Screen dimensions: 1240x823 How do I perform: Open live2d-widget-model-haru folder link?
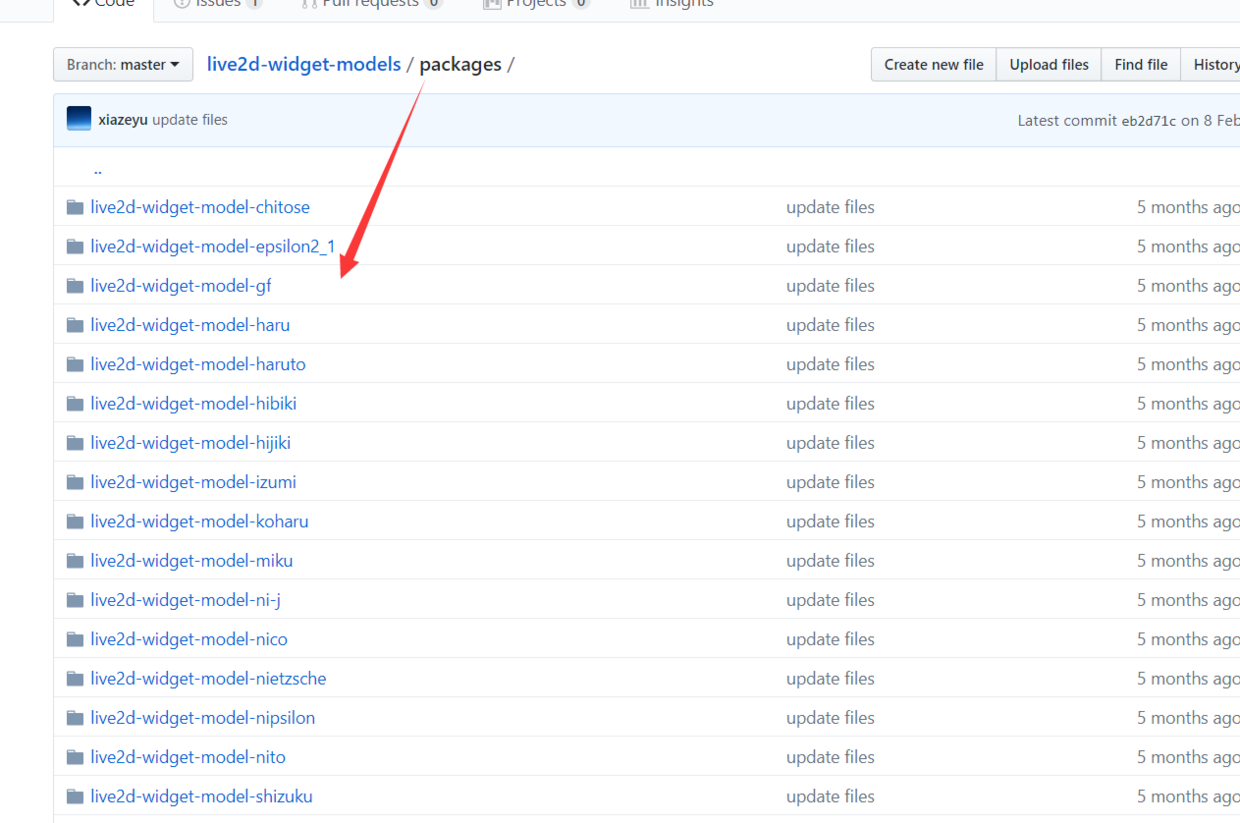pyautogui.click(x=190, y=325)
